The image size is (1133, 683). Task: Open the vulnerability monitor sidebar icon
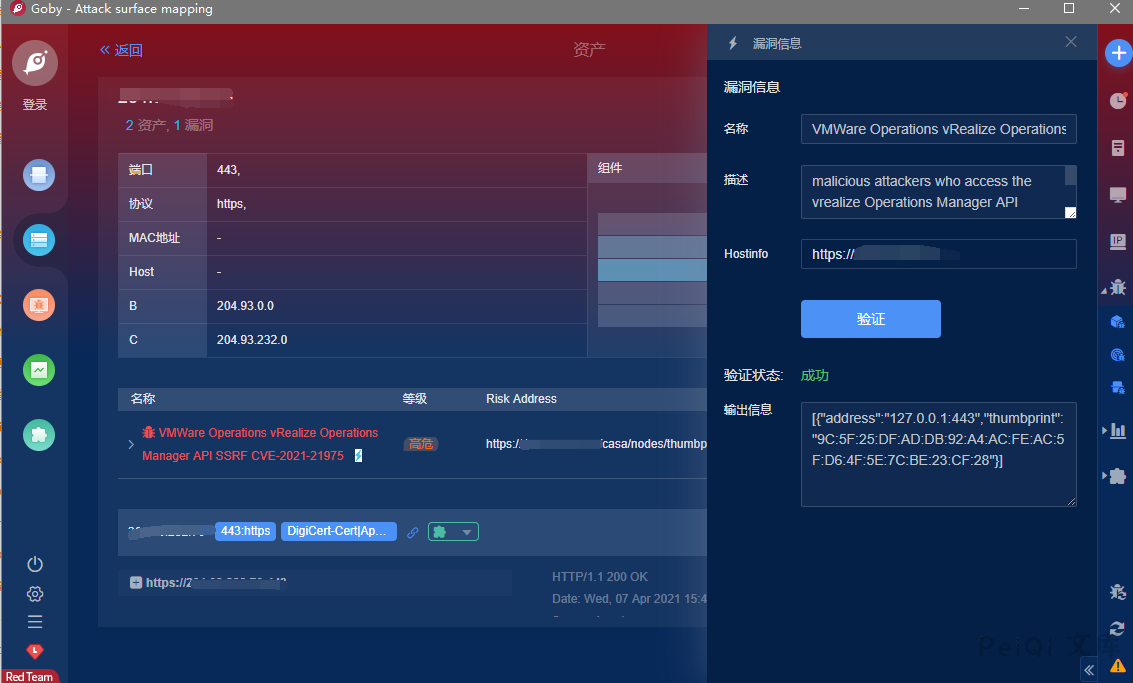tap(39, 305)
